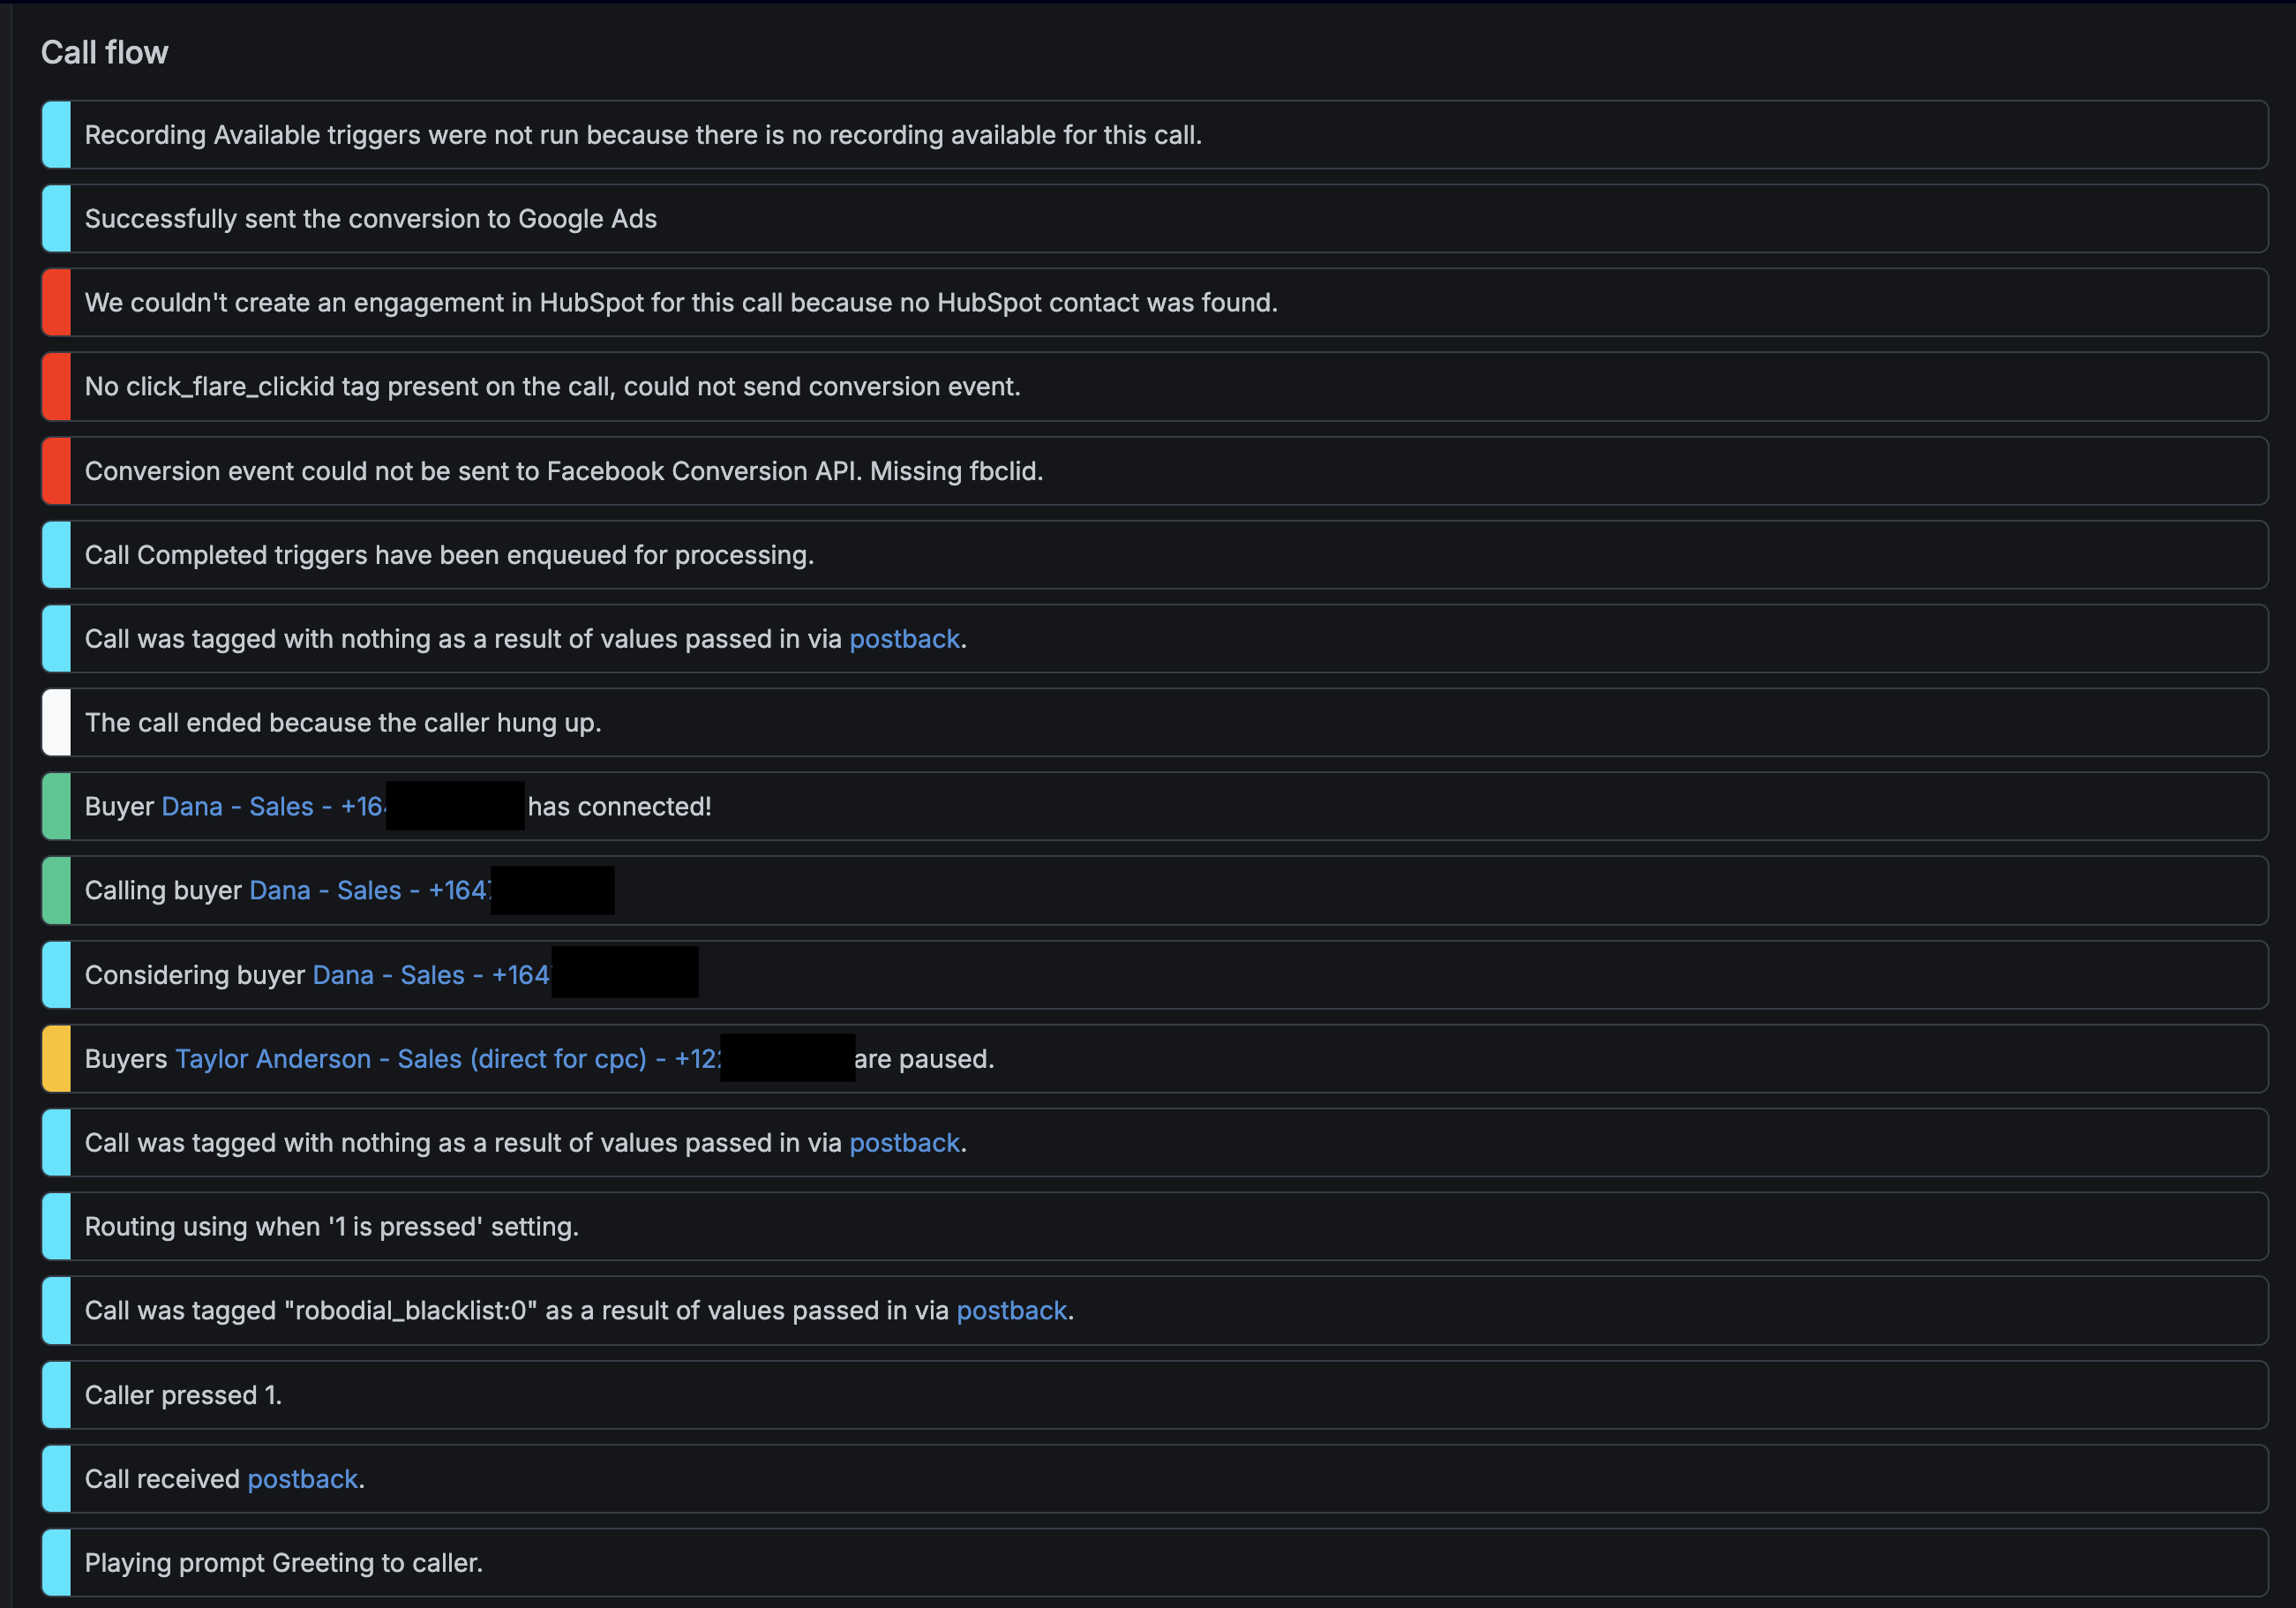Click red status bar on click_flare_clickid row
Image resolution: width=2296 pixels, height=1608 pixels.
57,386
